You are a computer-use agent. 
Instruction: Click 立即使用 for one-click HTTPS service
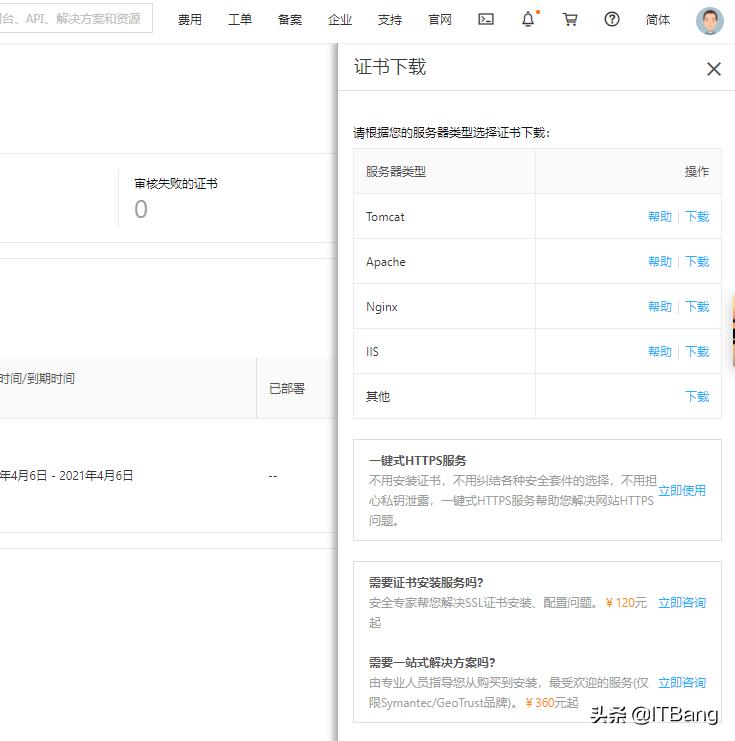point(682,491)
